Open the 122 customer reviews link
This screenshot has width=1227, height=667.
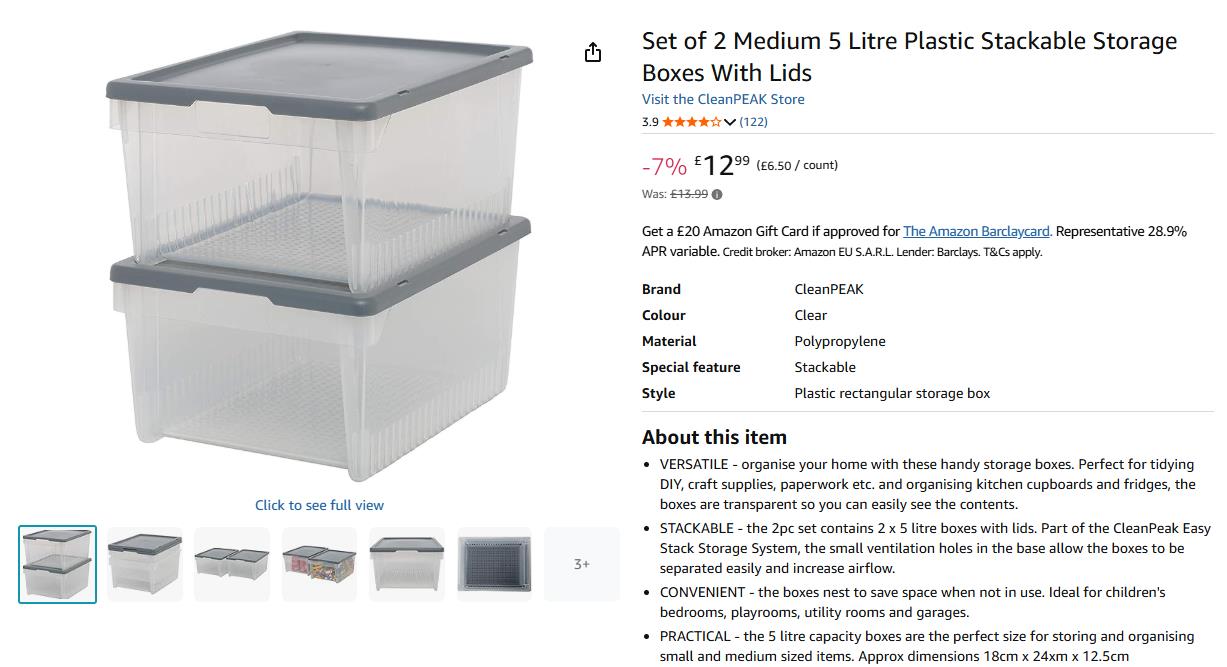click(753, 122)
